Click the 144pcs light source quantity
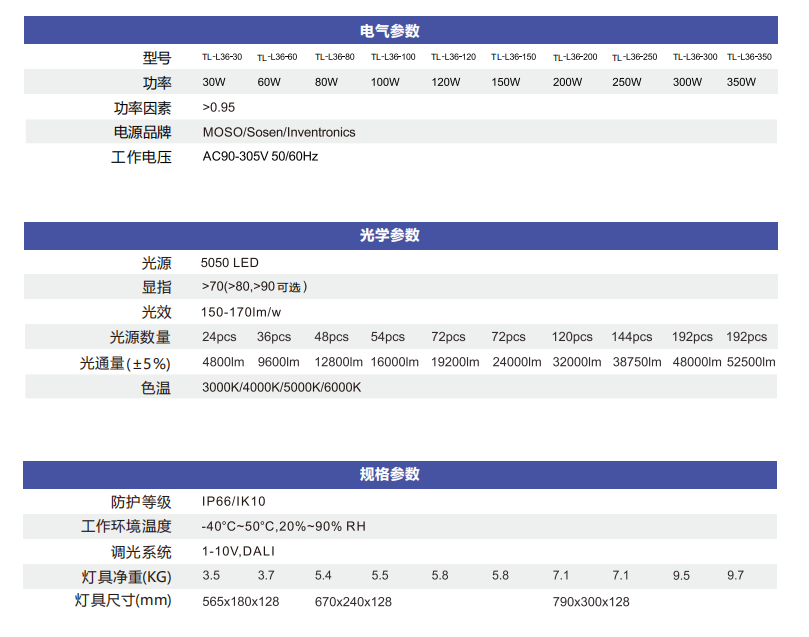 [632, 337]
